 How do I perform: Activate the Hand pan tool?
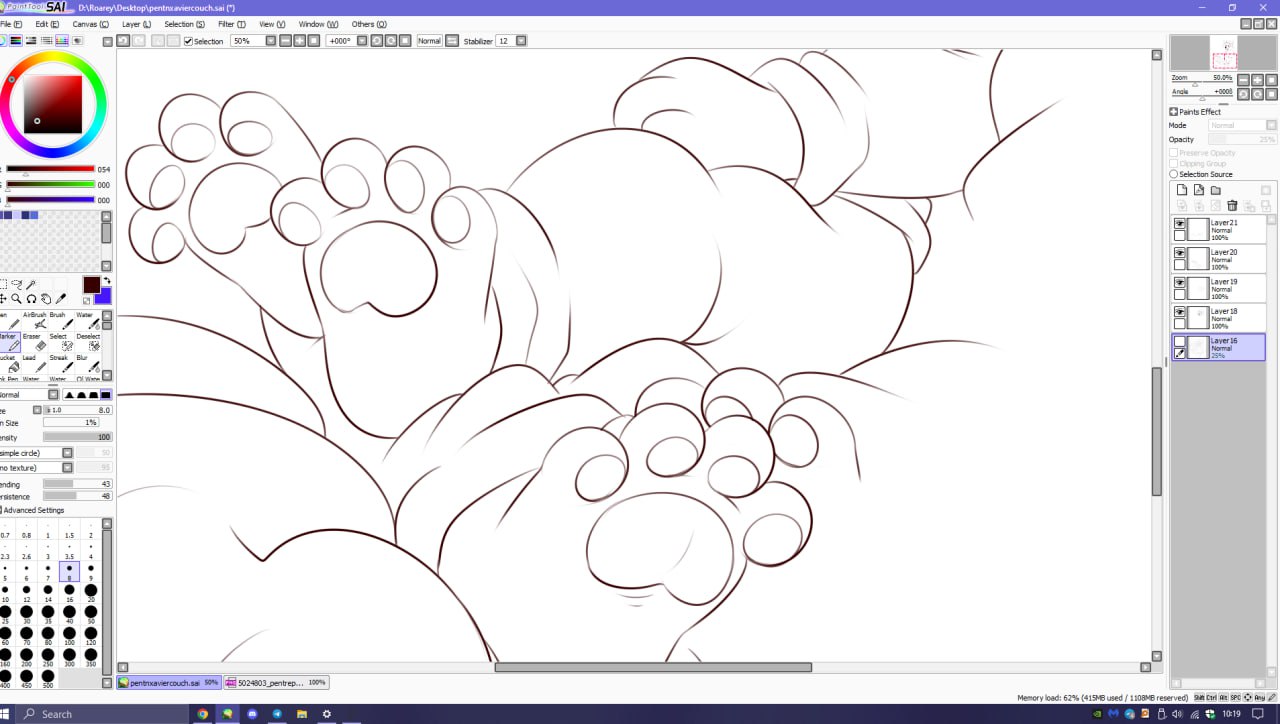46,299
